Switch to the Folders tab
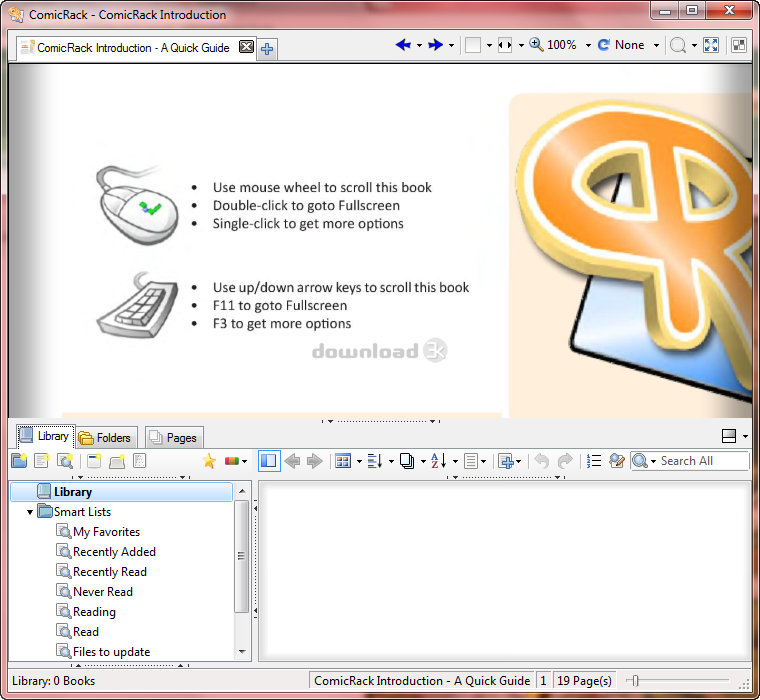The width and height of the screenshot is (760, 700). (x=107, y=438)
